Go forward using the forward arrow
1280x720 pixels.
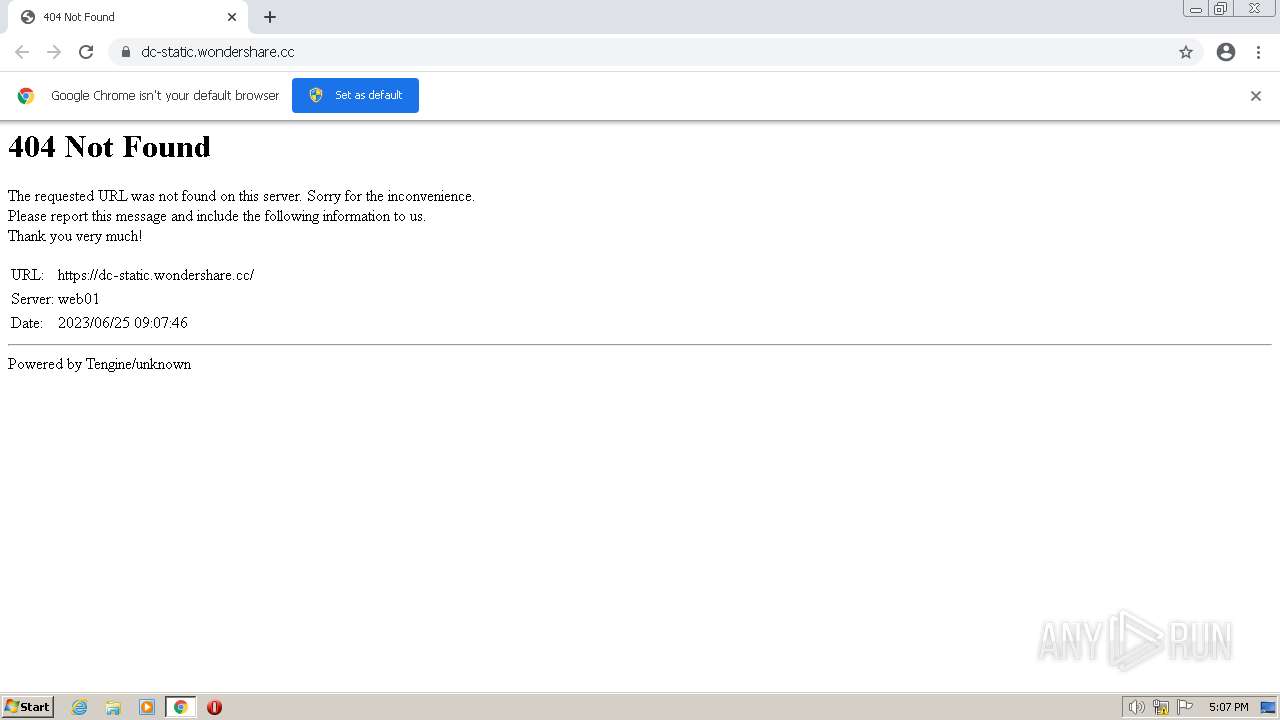[x=54, y=52]
